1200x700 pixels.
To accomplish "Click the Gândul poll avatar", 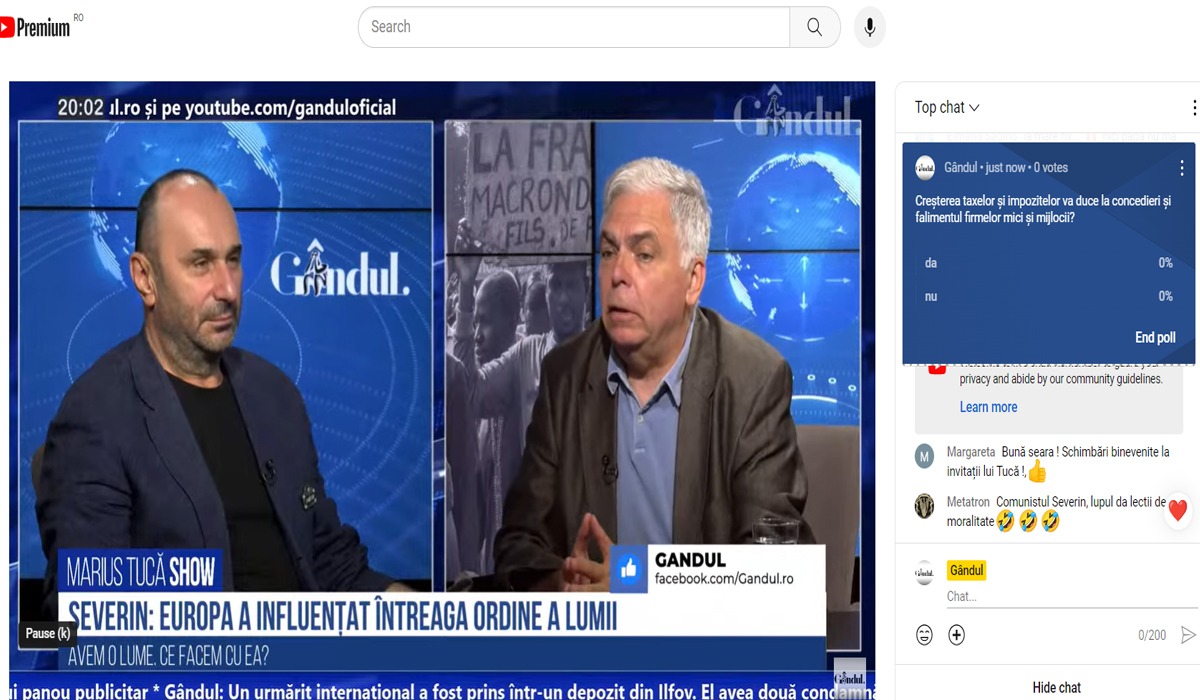I will (925, 168).
